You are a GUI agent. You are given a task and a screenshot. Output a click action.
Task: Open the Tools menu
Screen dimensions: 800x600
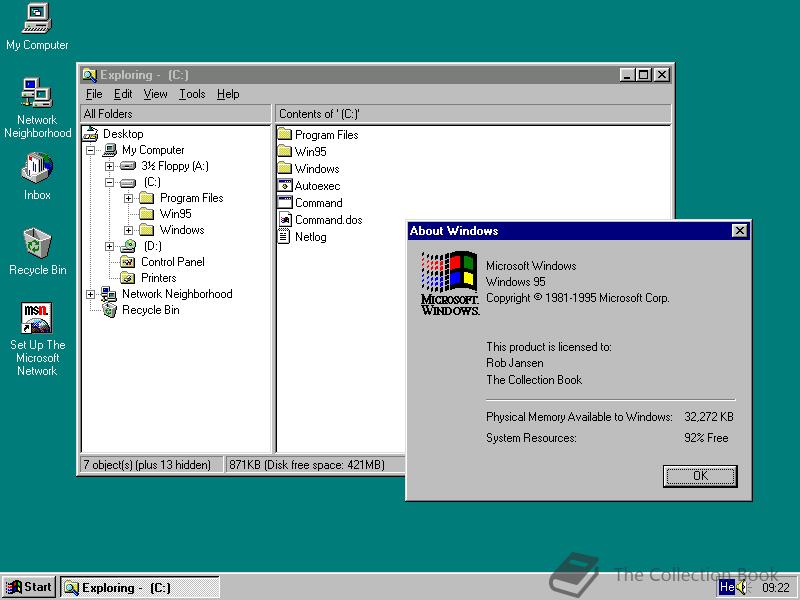tap(192, 93)
